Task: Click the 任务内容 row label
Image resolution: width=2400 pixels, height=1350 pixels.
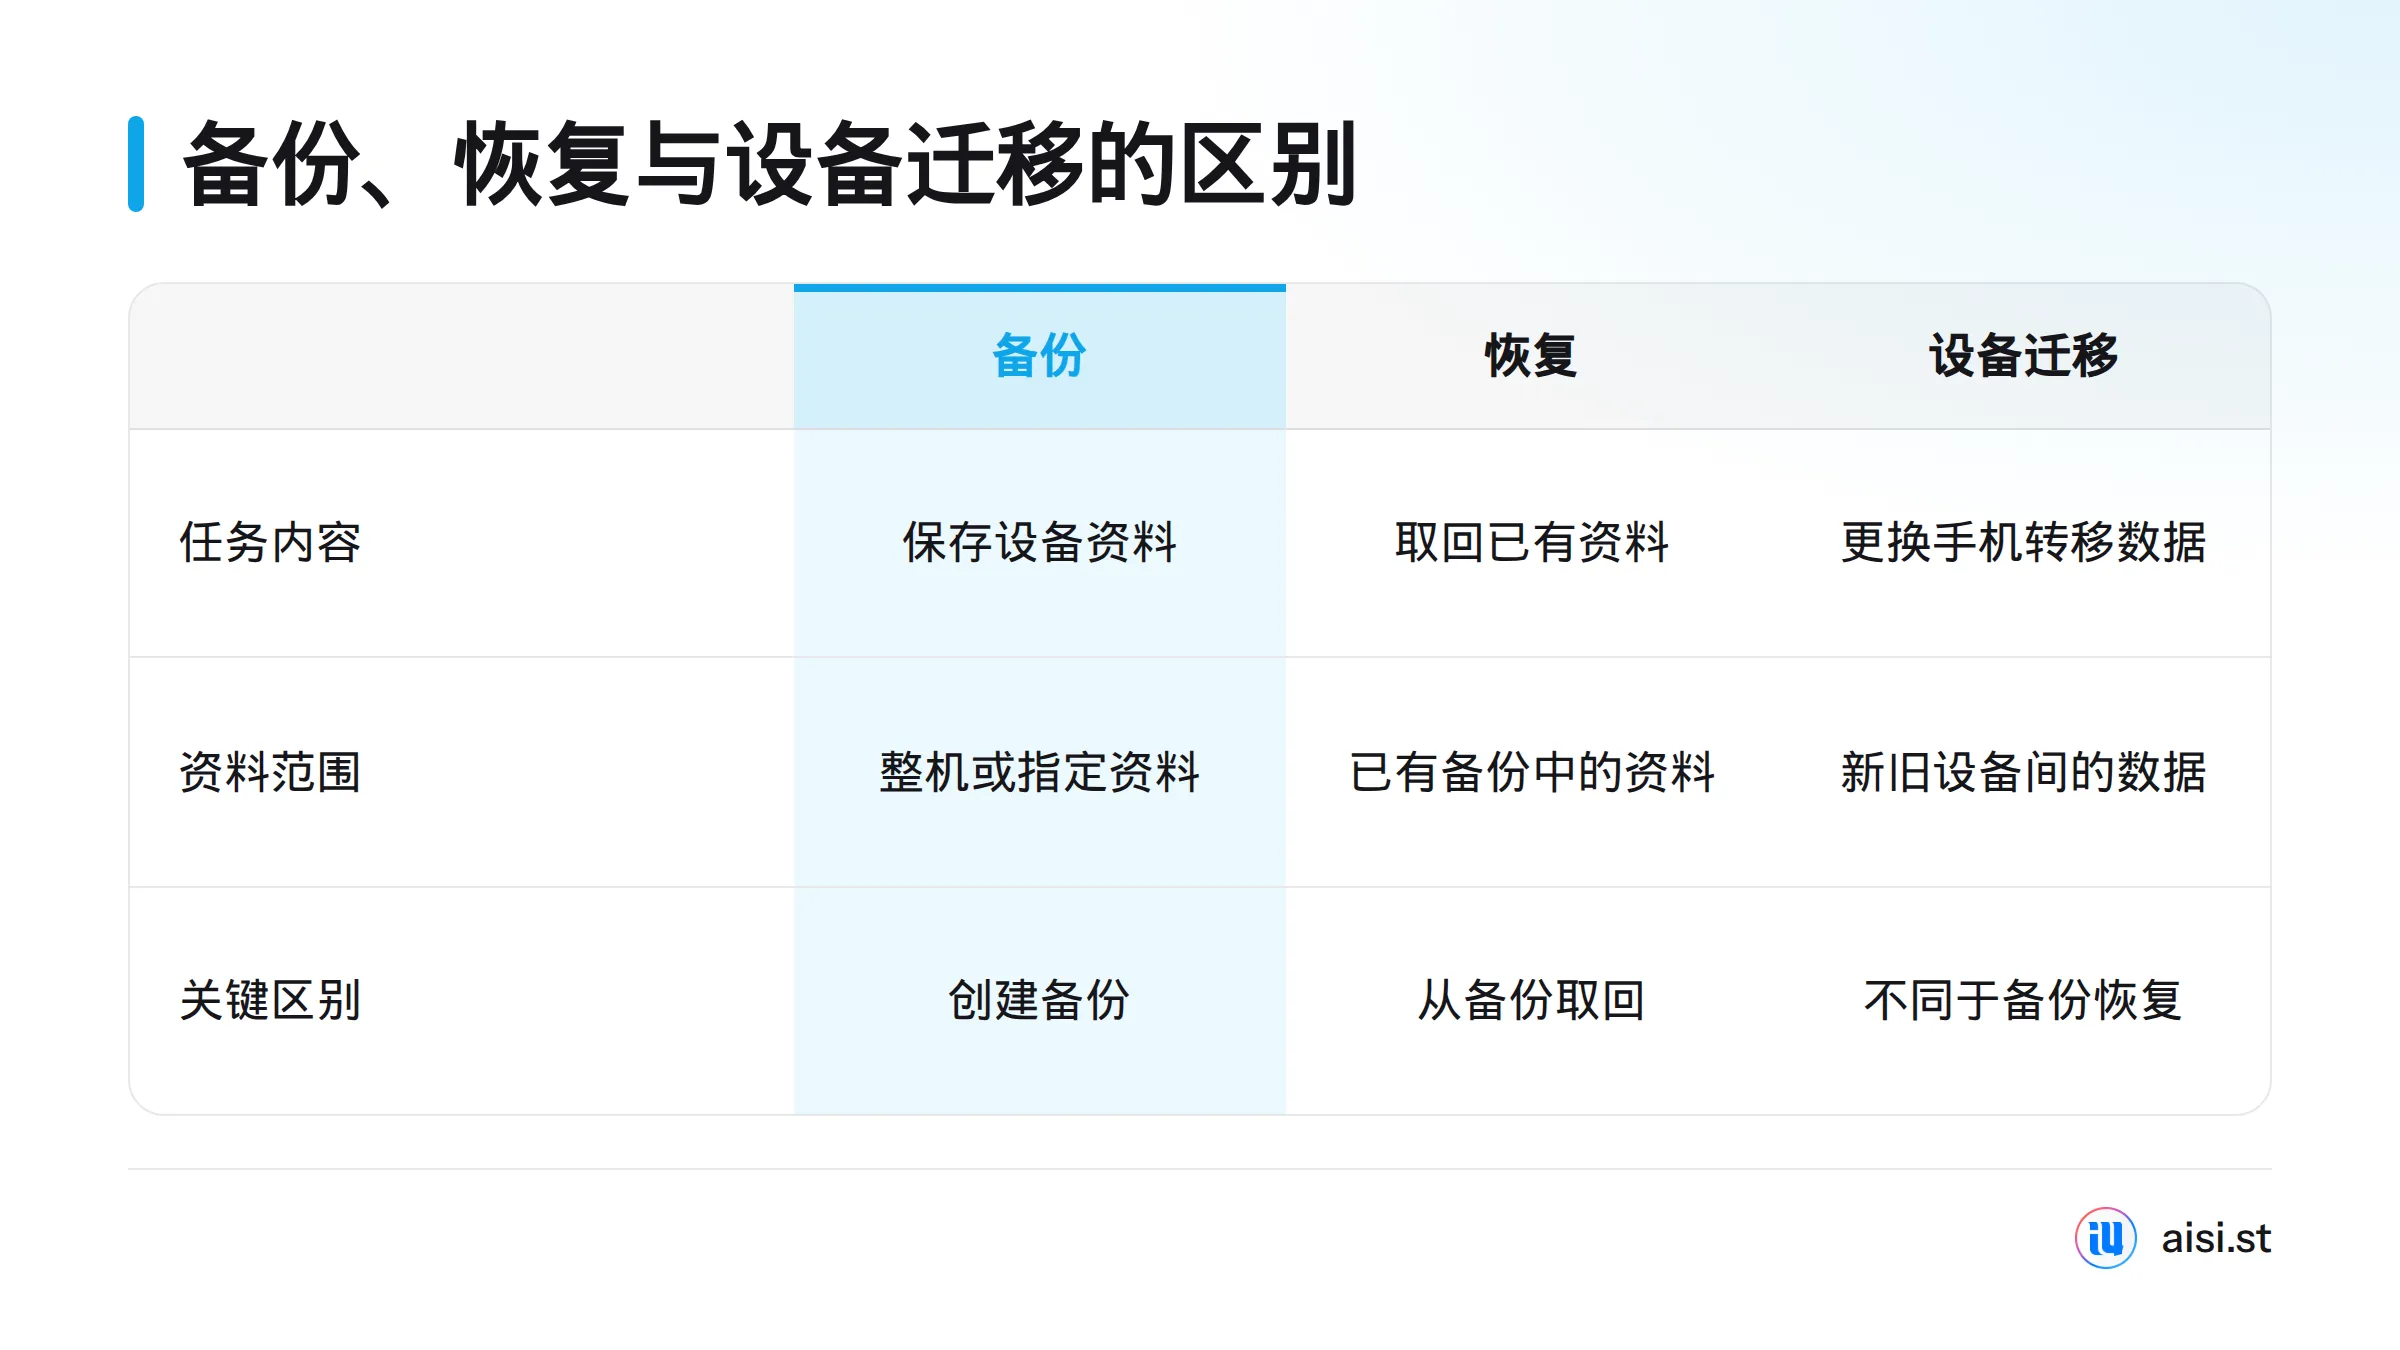Action: pos(270,543)
